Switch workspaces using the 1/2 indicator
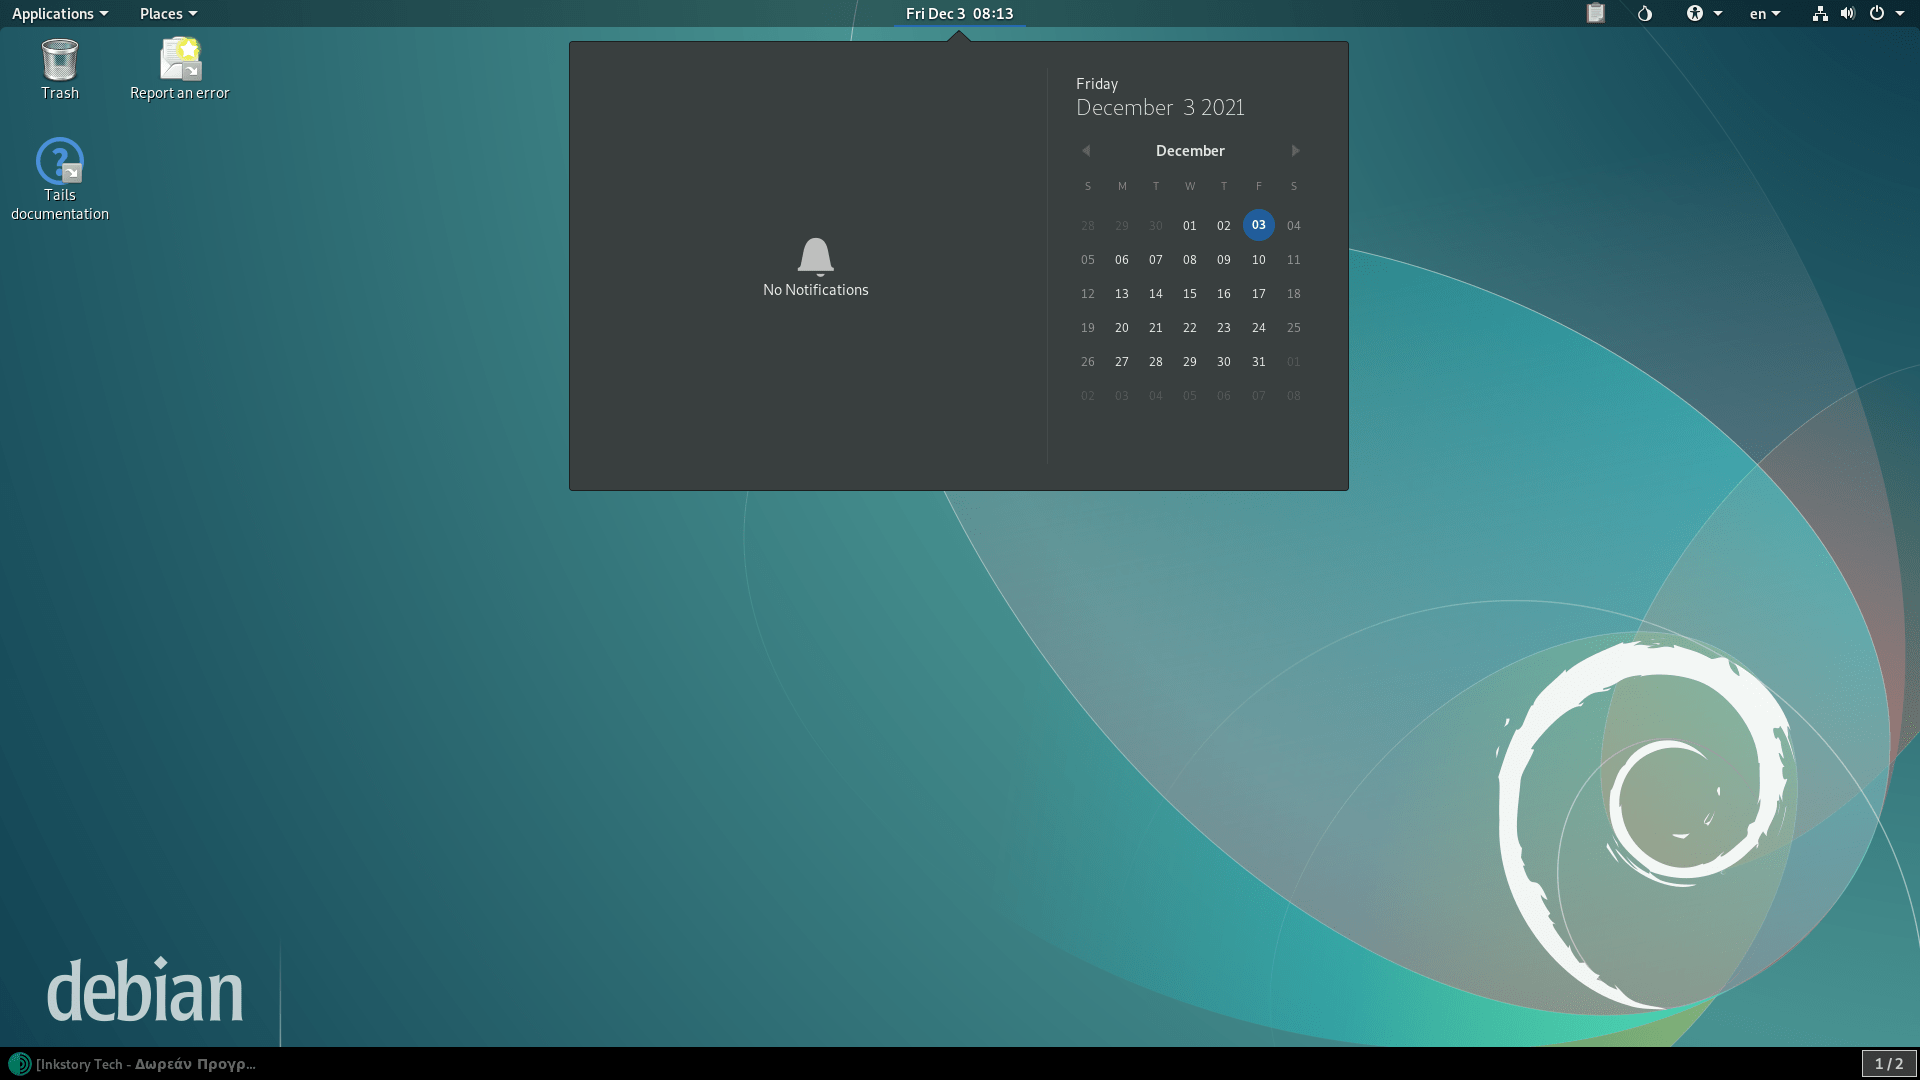 (1889, 1064)
